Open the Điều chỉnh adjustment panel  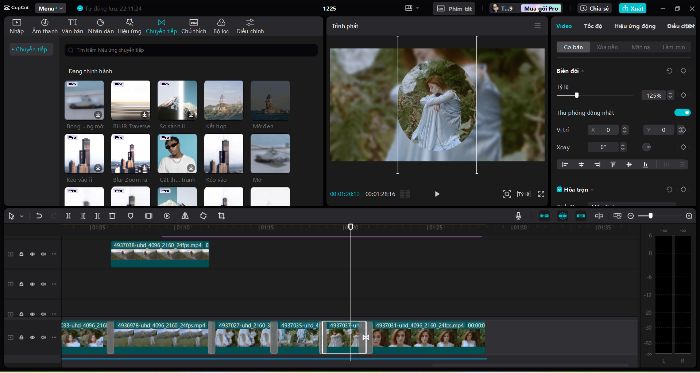[250, 26]
